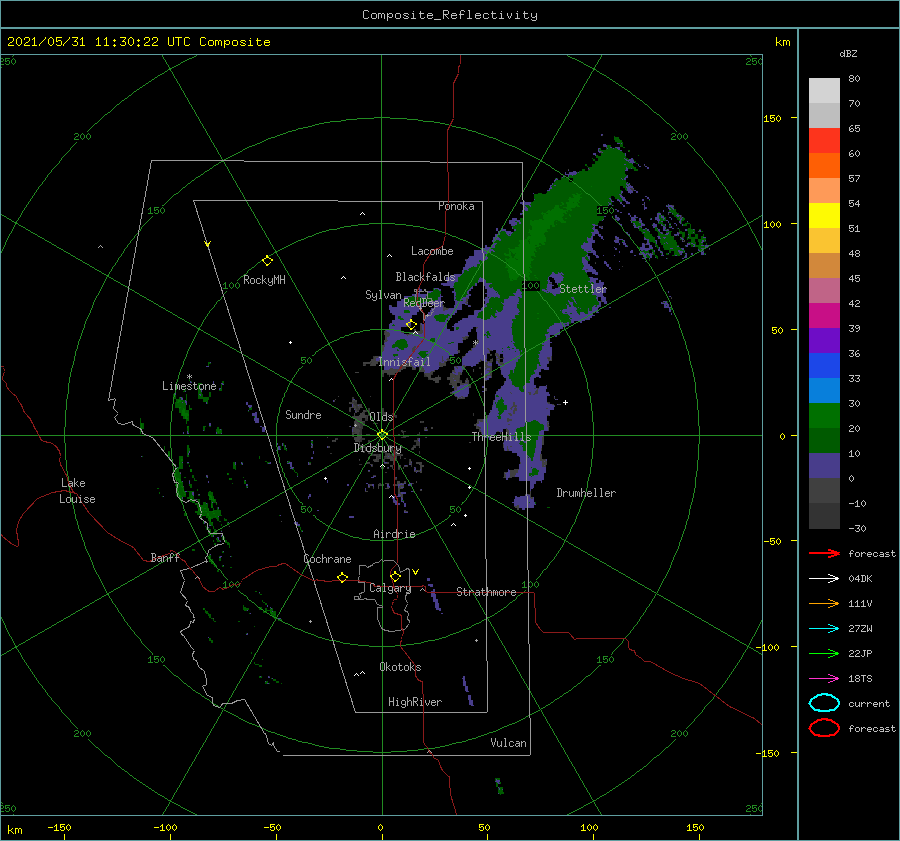Click the Airdrie label
This screenshot has width=900, height=841.
pyautogui.click(x=394, y=534)
